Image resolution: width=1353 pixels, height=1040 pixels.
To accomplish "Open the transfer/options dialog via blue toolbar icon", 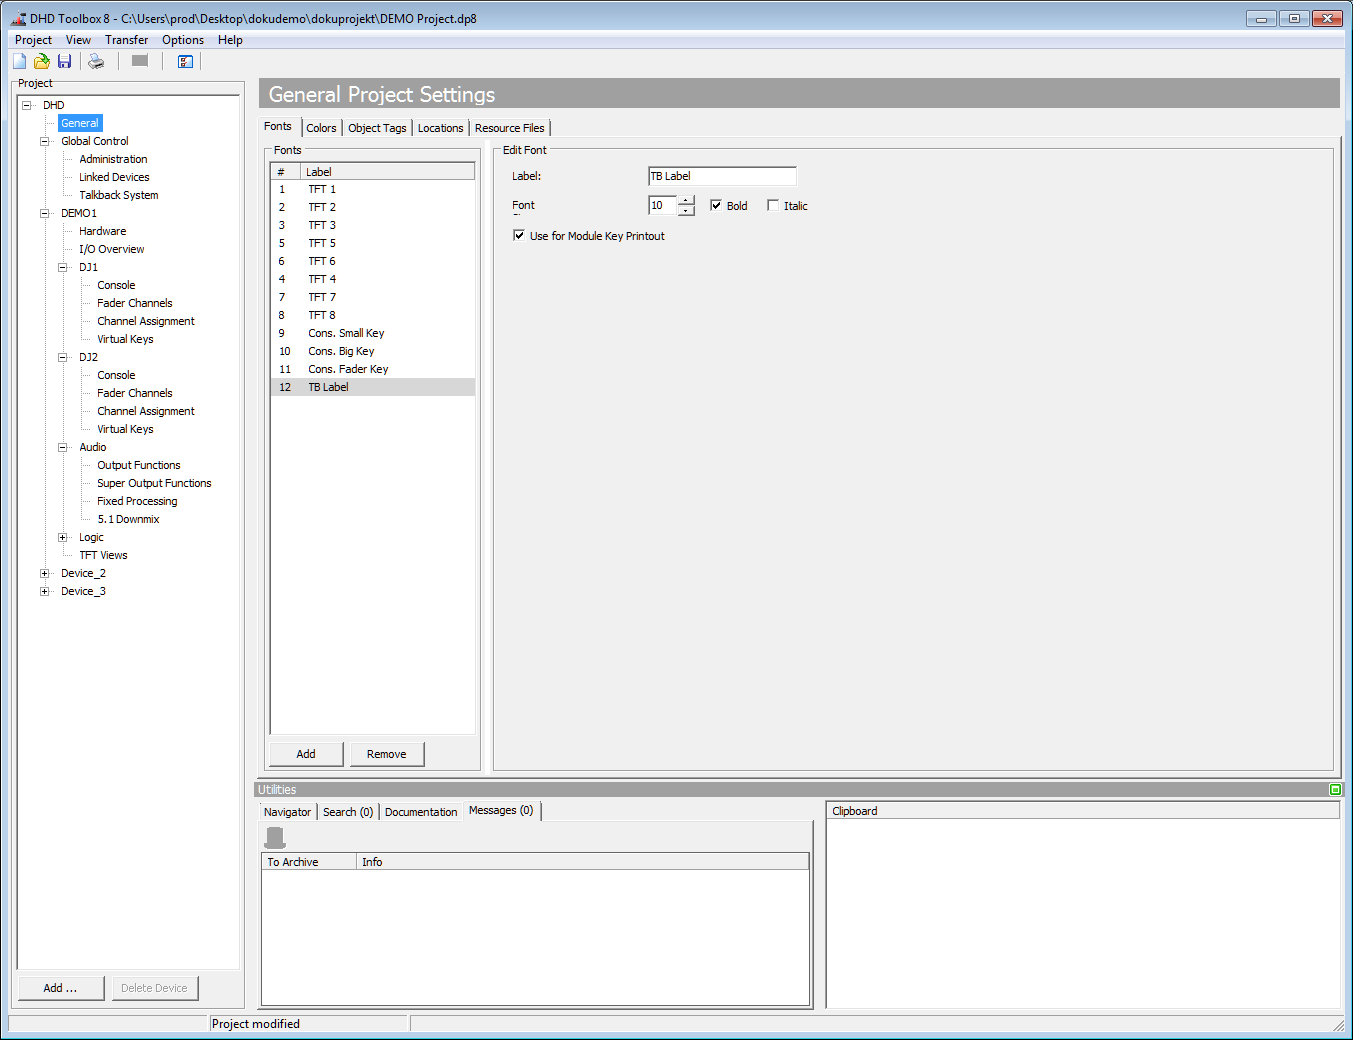I will pos(185,61).
